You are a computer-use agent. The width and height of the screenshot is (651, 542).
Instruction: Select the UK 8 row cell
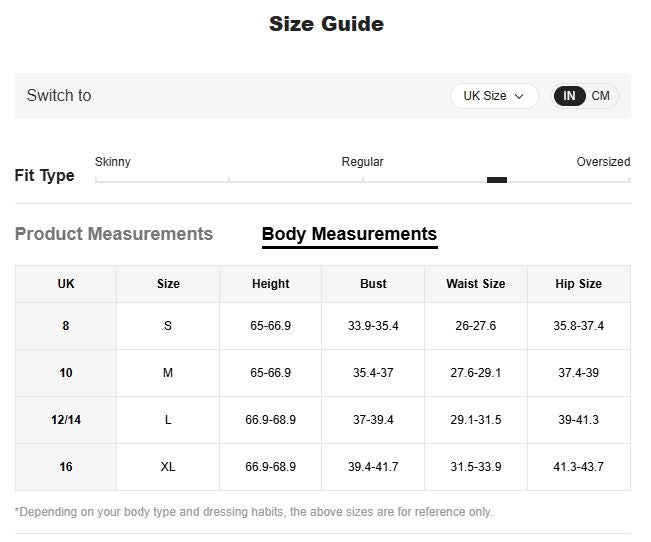click(66, 326)
